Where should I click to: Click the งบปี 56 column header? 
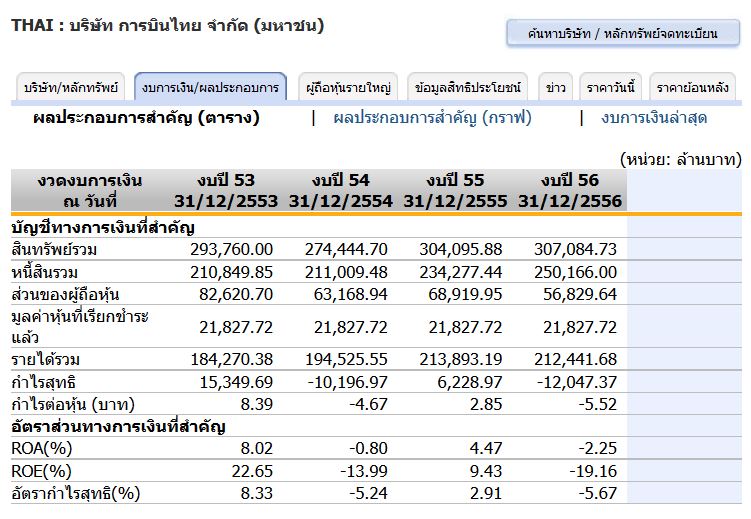point(570,191)
